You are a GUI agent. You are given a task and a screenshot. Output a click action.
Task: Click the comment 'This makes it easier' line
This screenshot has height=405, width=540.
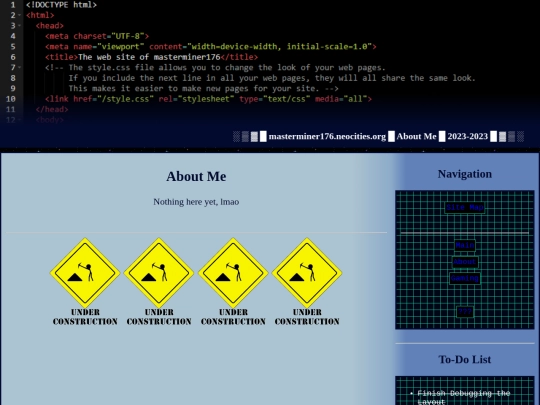pyautogui.click(x=204, y=89)
